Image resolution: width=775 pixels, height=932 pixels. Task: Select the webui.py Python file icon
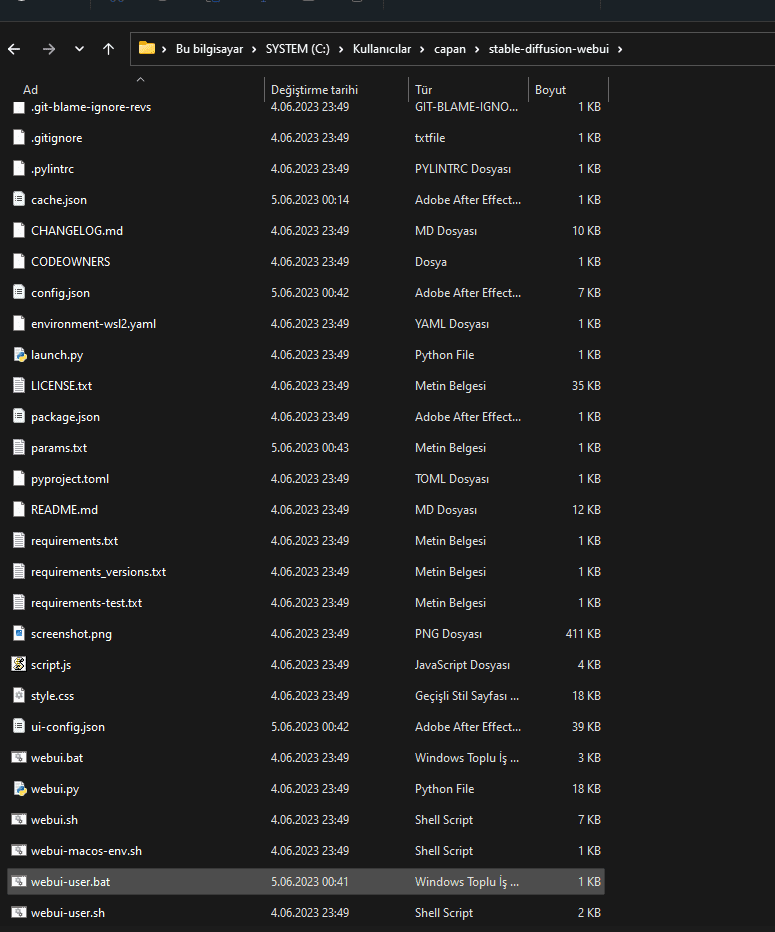point(19,789)
